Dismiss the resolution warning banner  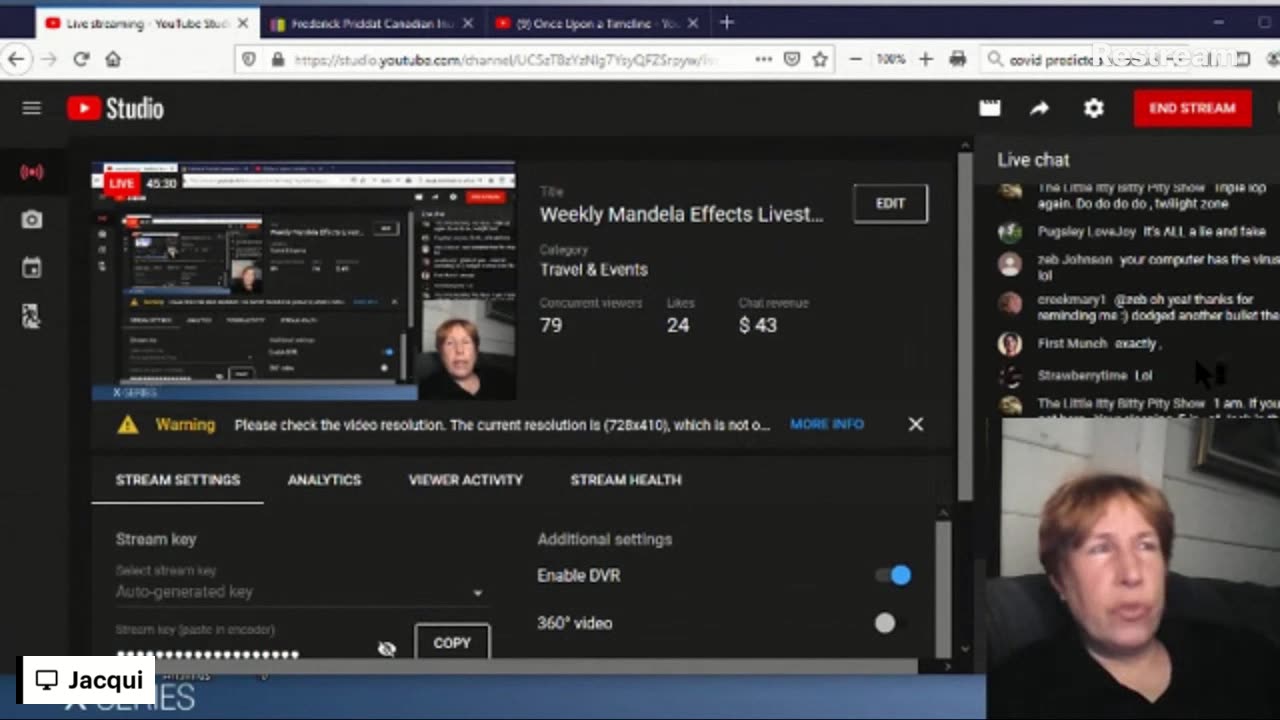[916, 424]
